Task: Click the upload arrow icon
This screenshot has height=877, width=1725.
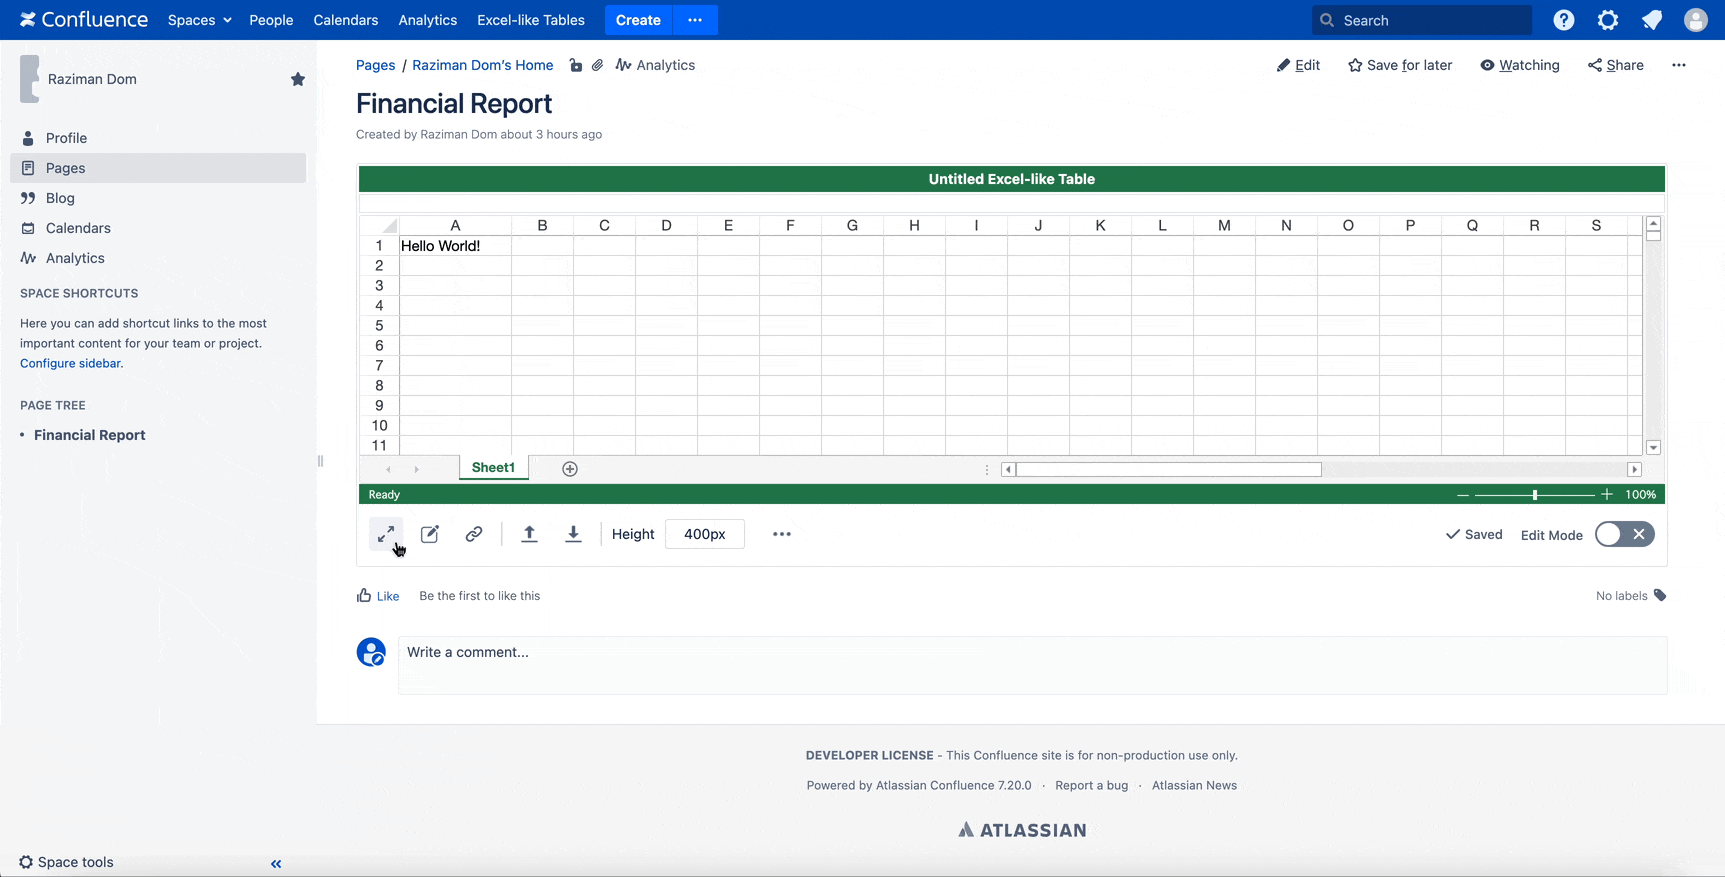Action: 530,534
